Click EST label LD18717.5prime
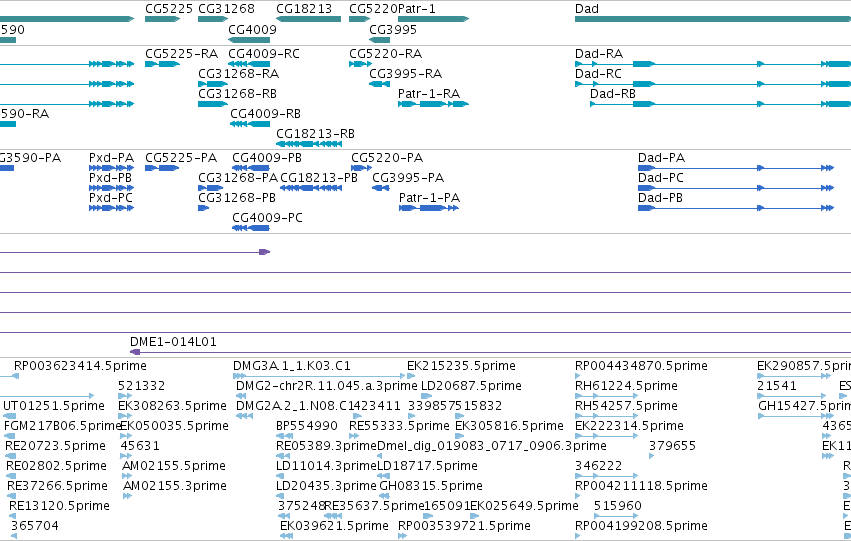 (x=427, y=466)
